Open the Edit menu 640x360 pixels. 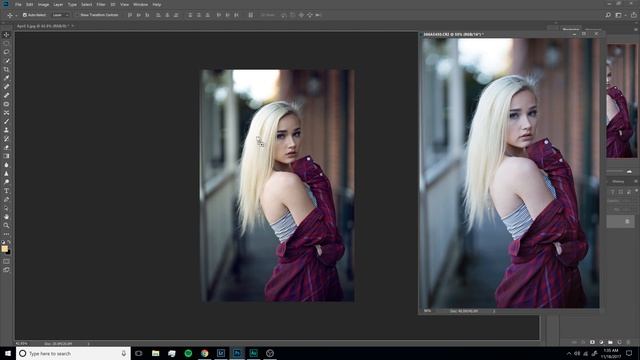[x=30, y=4]
